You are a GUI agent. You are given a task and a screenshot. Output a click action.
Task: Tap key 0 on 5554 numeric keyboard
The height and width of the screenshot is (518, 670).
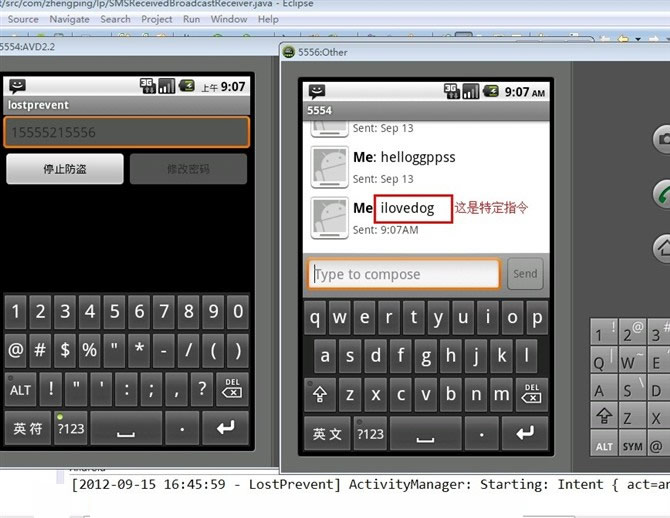pos(238,312)
